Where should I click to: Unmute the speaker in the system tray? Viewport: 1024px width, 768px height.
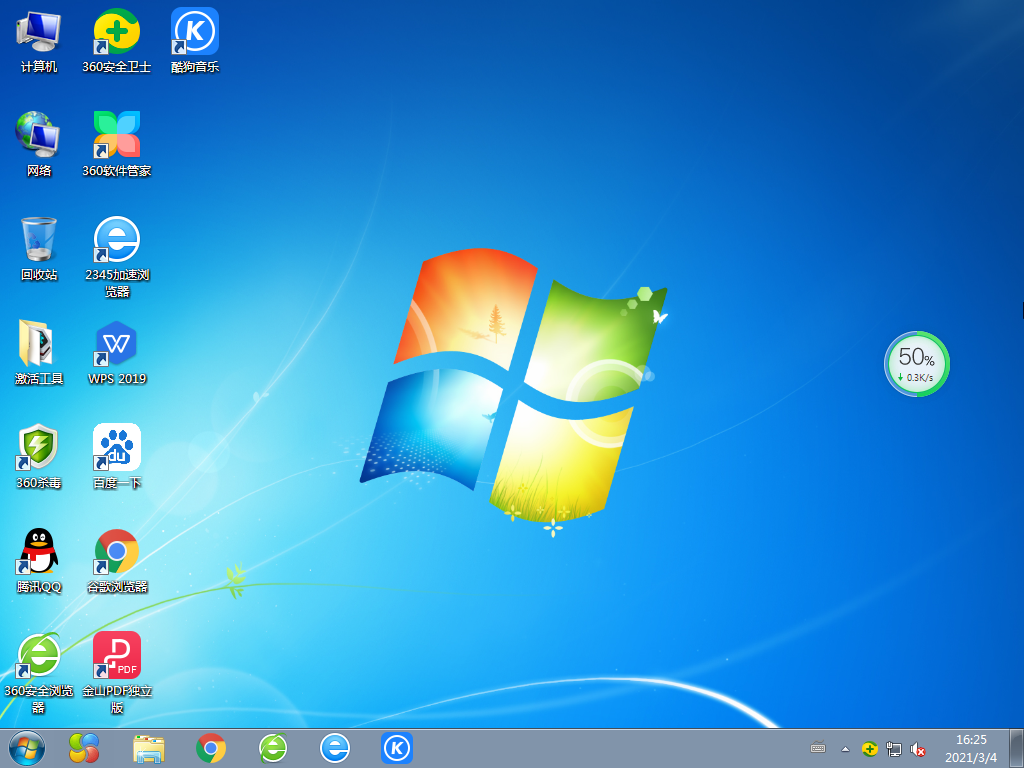click(918, 748)
